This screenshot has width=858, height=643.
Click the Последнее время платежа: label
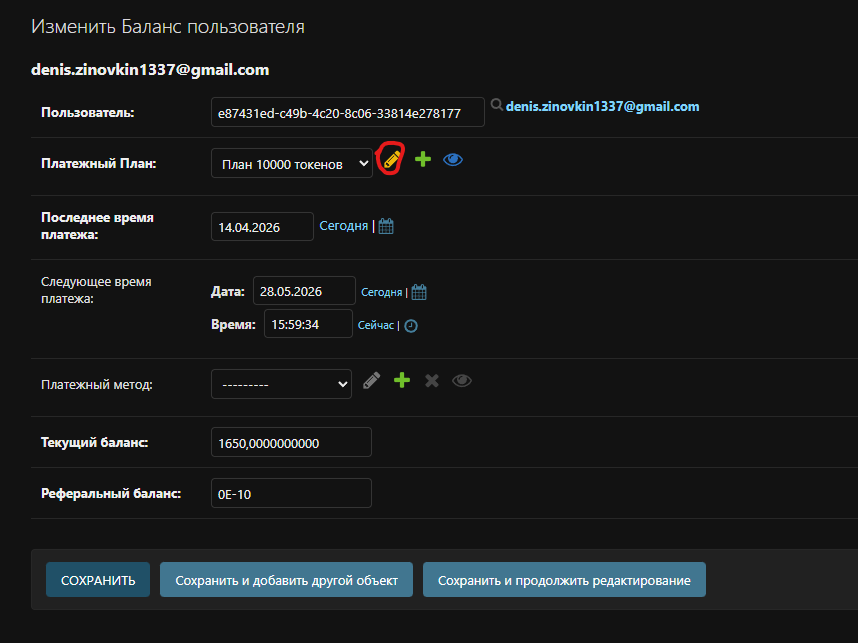pyautogui.click(x=97, y=226)
